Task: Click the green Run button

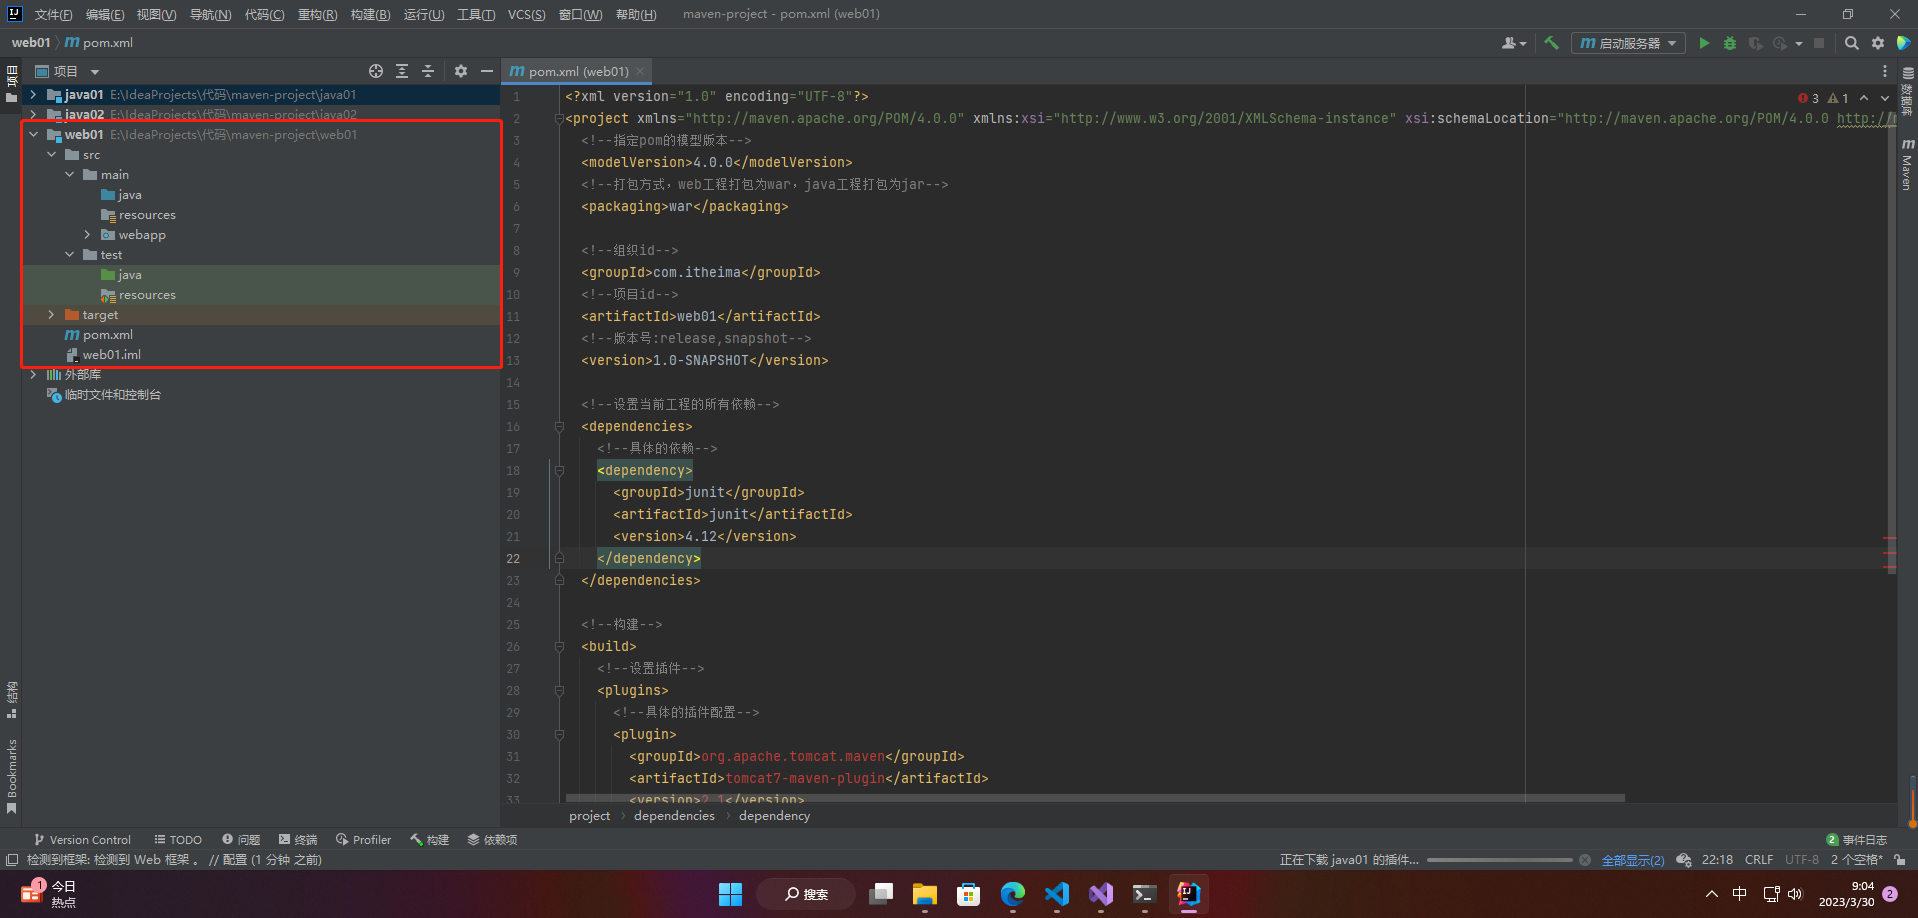Action: point(1704,43)
